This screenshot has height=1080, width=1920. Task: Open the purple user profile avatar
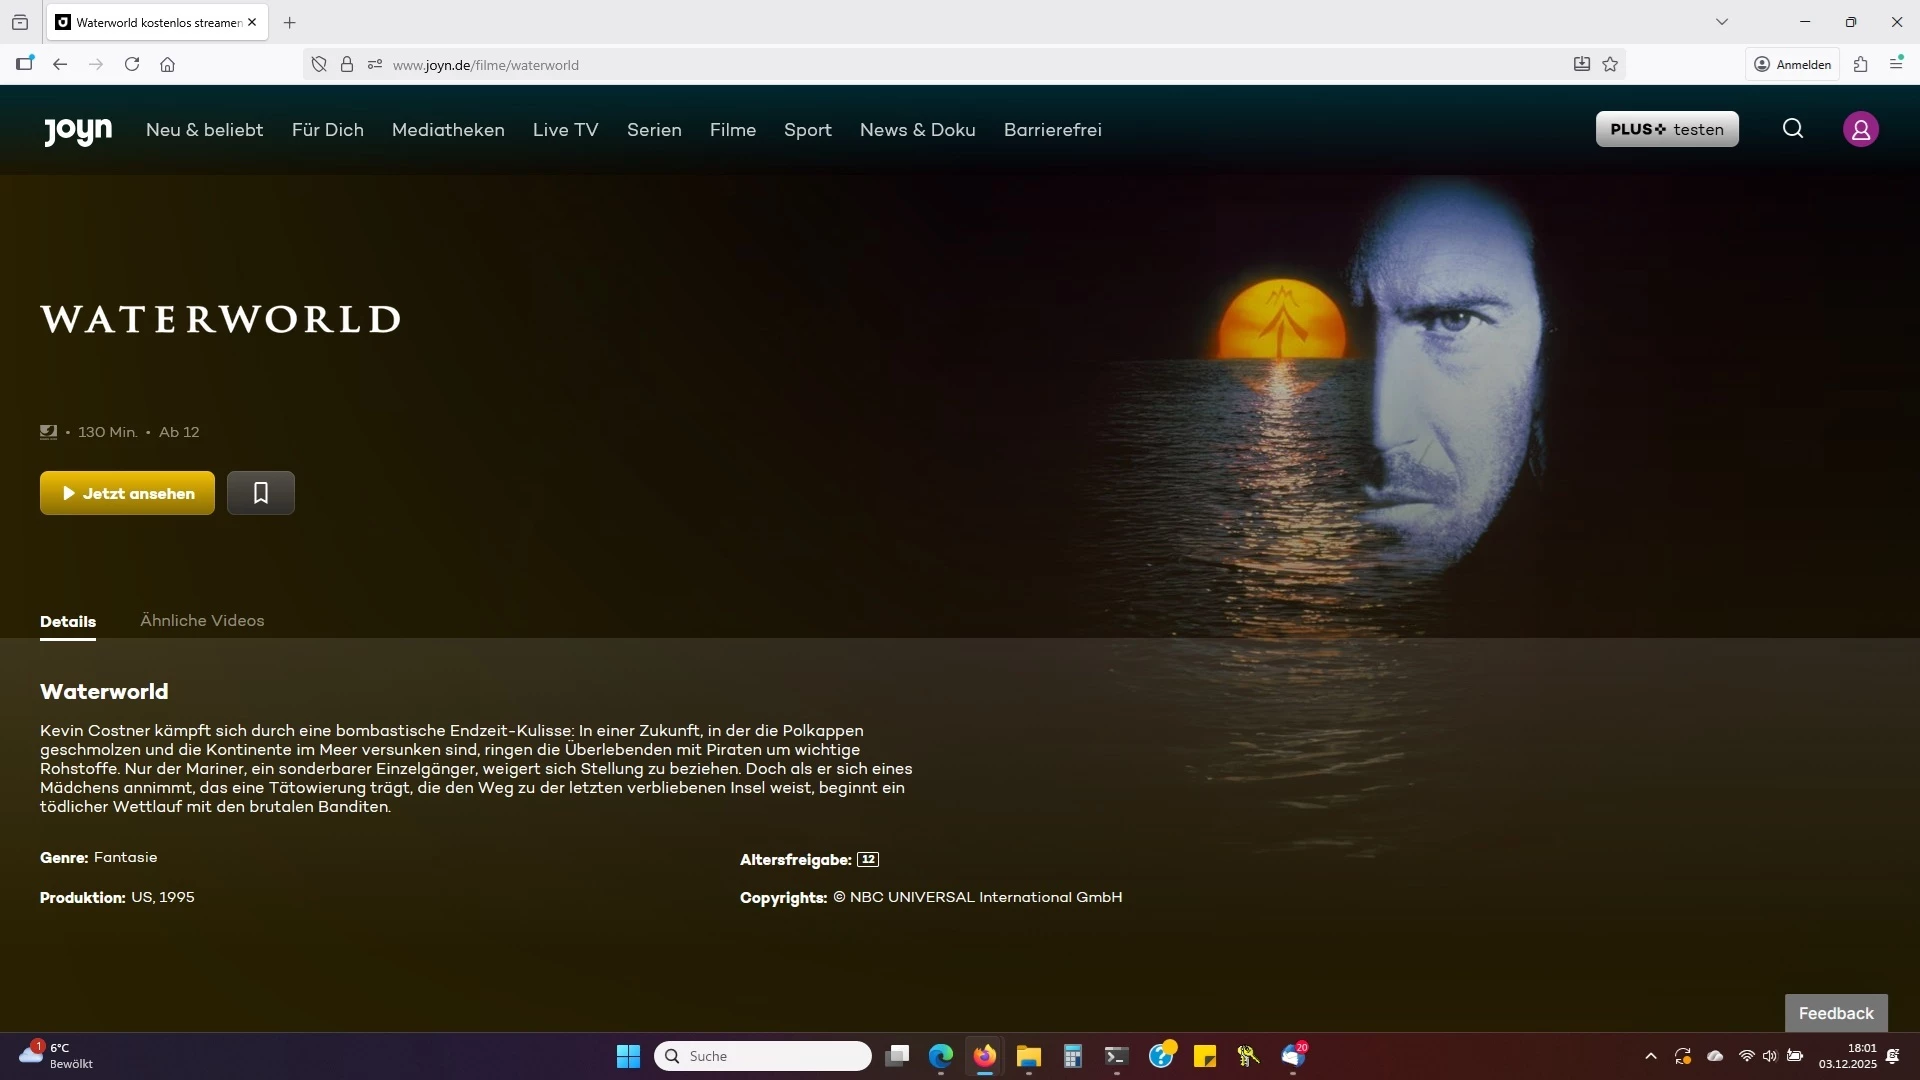1860,129
